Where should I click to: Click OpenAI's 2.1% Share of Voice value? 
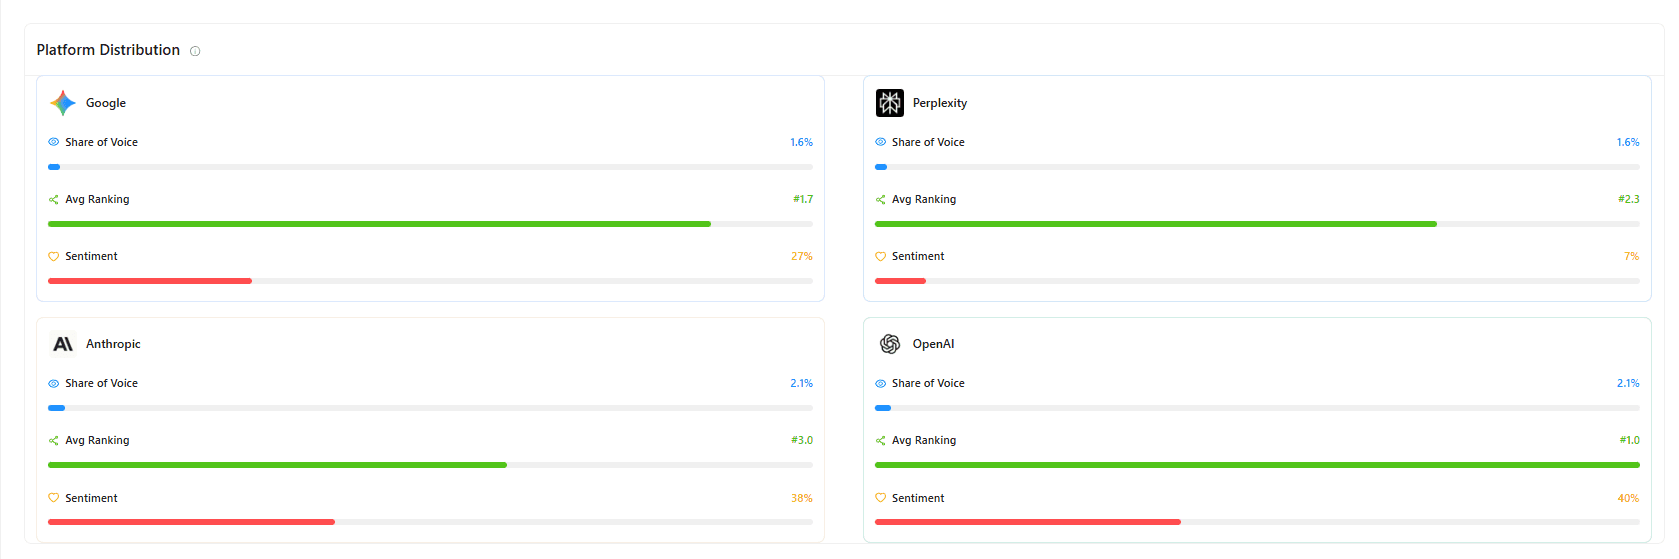click(x=1628, y=383)
